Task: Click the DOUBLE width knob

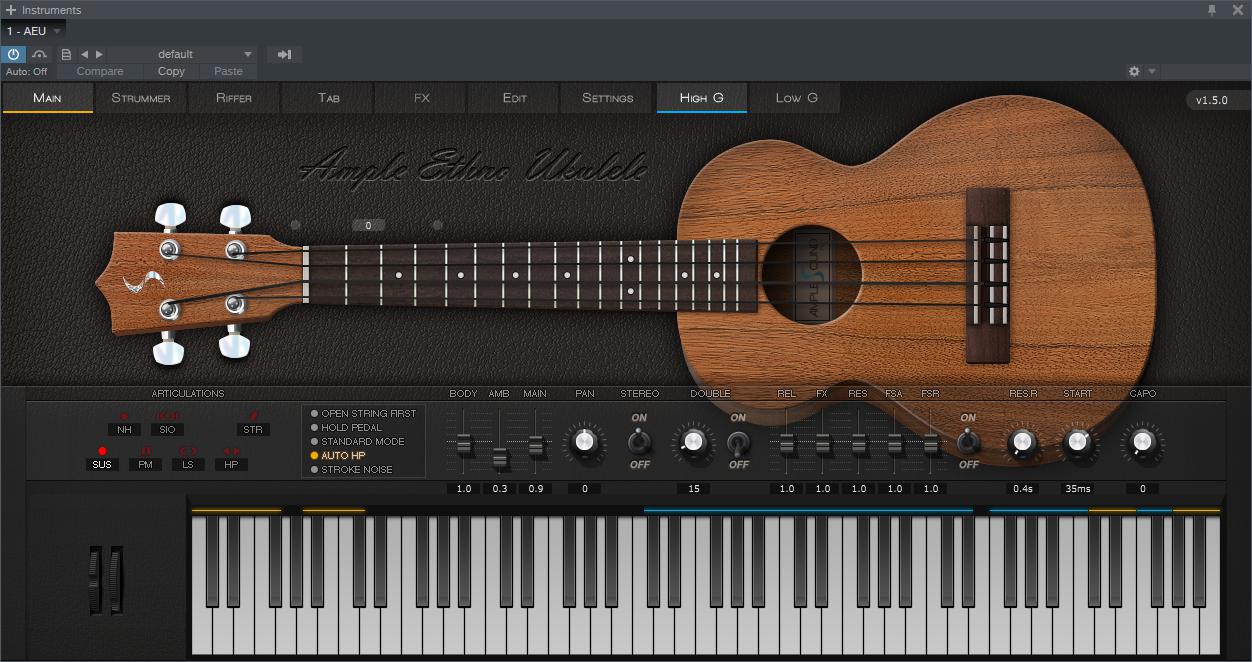Action: coord(693,441)
